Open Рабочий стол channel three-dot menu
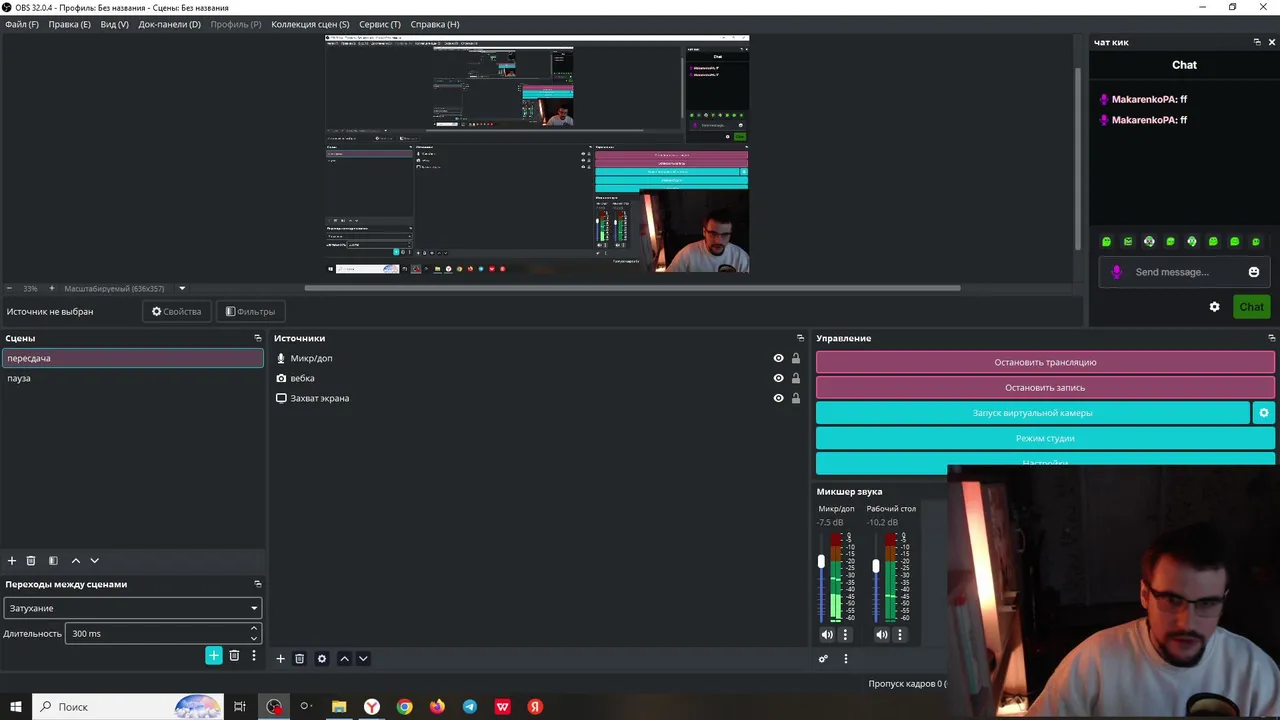This screenshot has height=720, width=1280. coord(899,634)
